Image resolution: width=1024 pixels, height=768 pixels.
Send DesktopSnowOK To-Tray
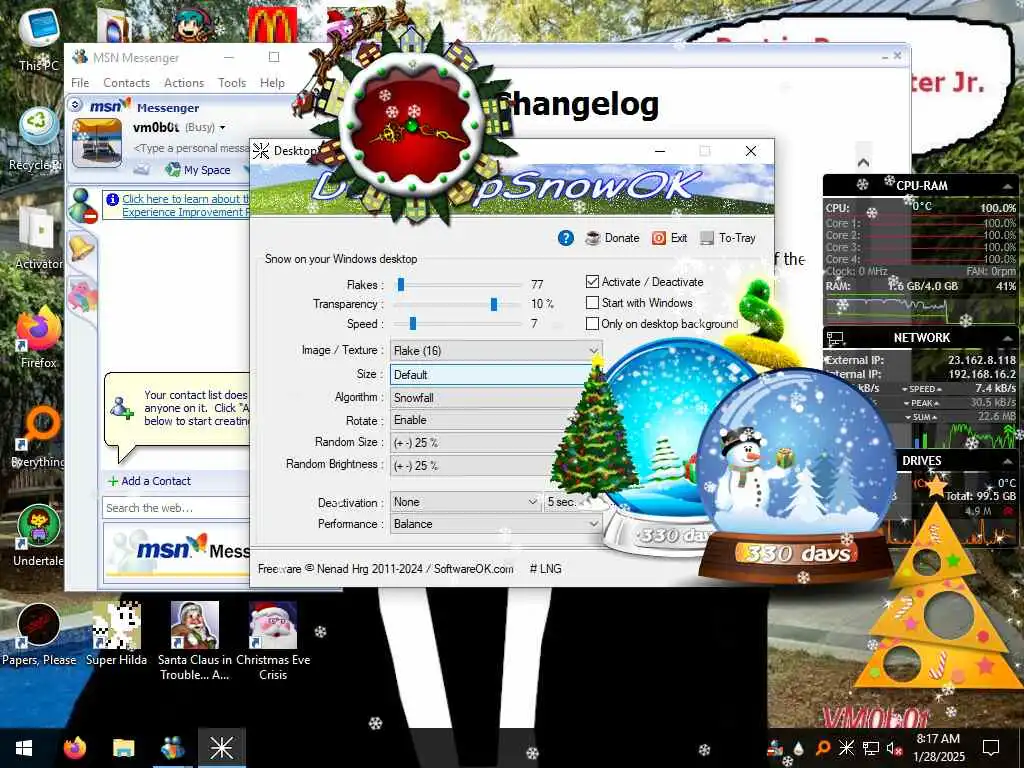click(727, 238)
